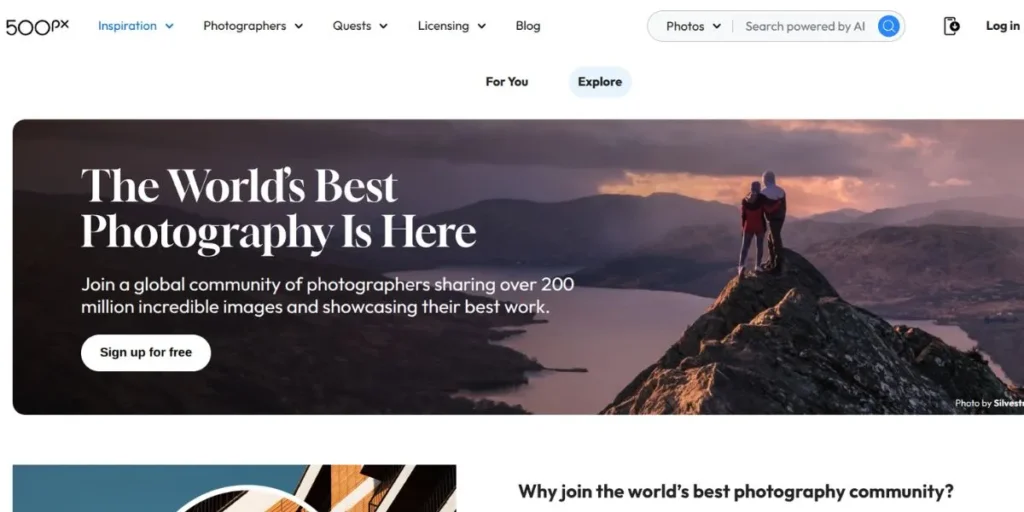Focus the Search powered by AI field

point(805,26)
